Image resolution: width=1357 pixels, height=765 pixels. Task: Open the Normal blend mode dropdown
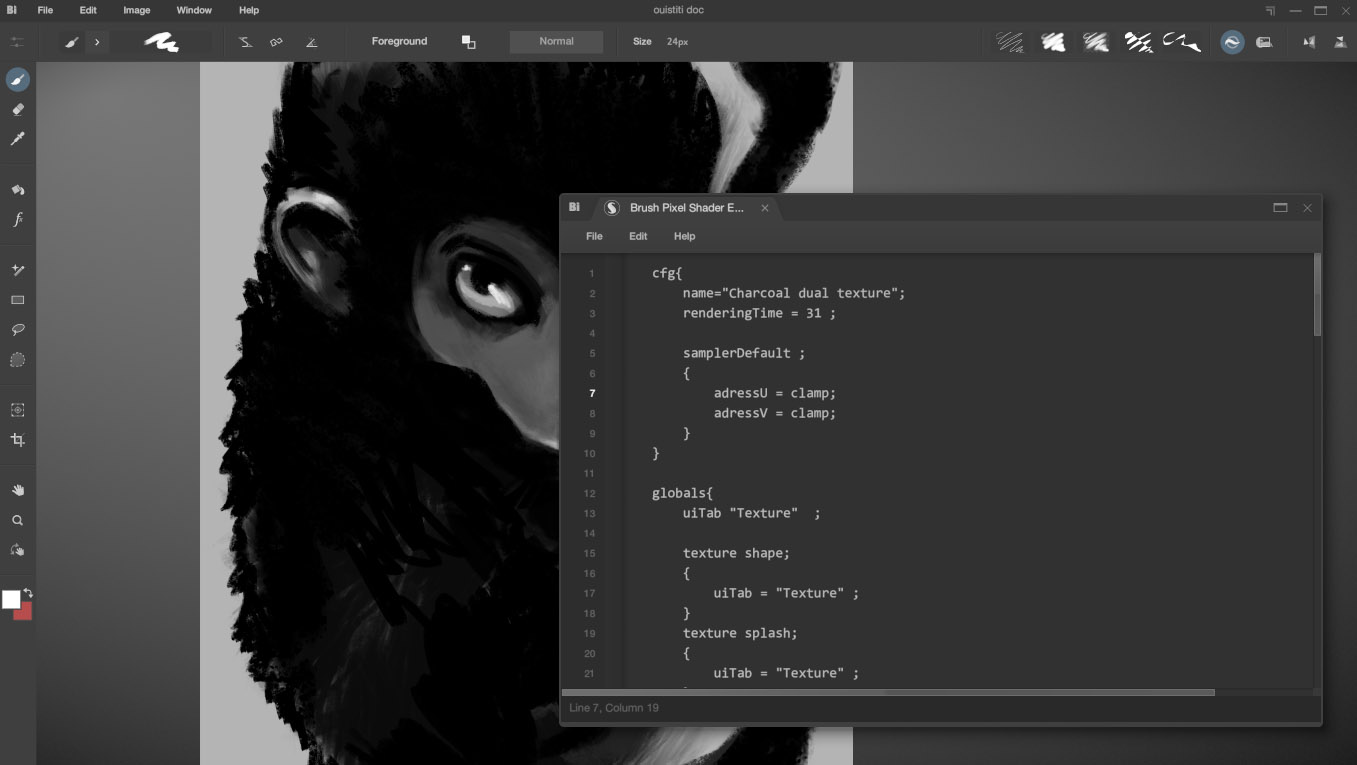tap(556, 42)
